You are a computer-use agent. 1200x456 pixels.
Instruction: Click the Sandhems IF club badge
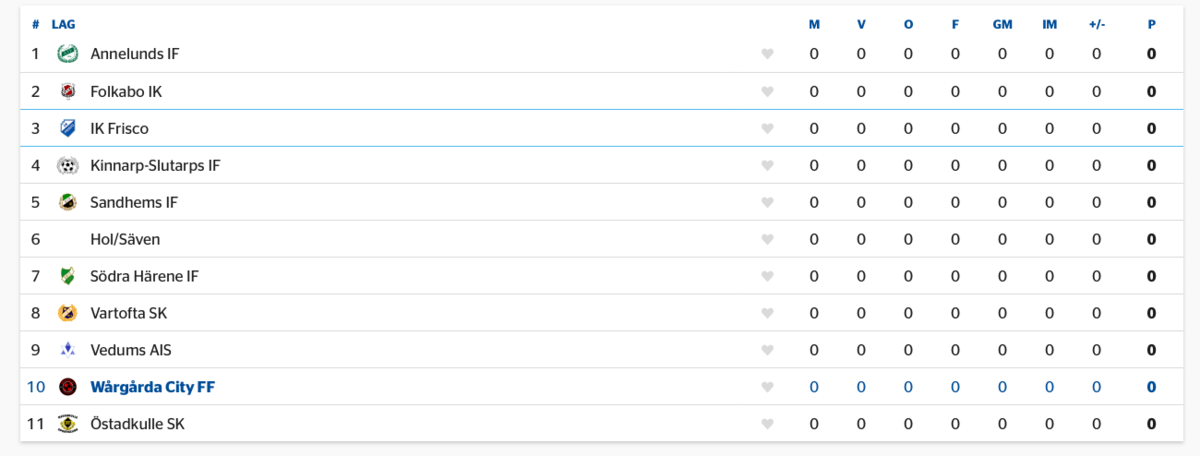pos(67,202)
